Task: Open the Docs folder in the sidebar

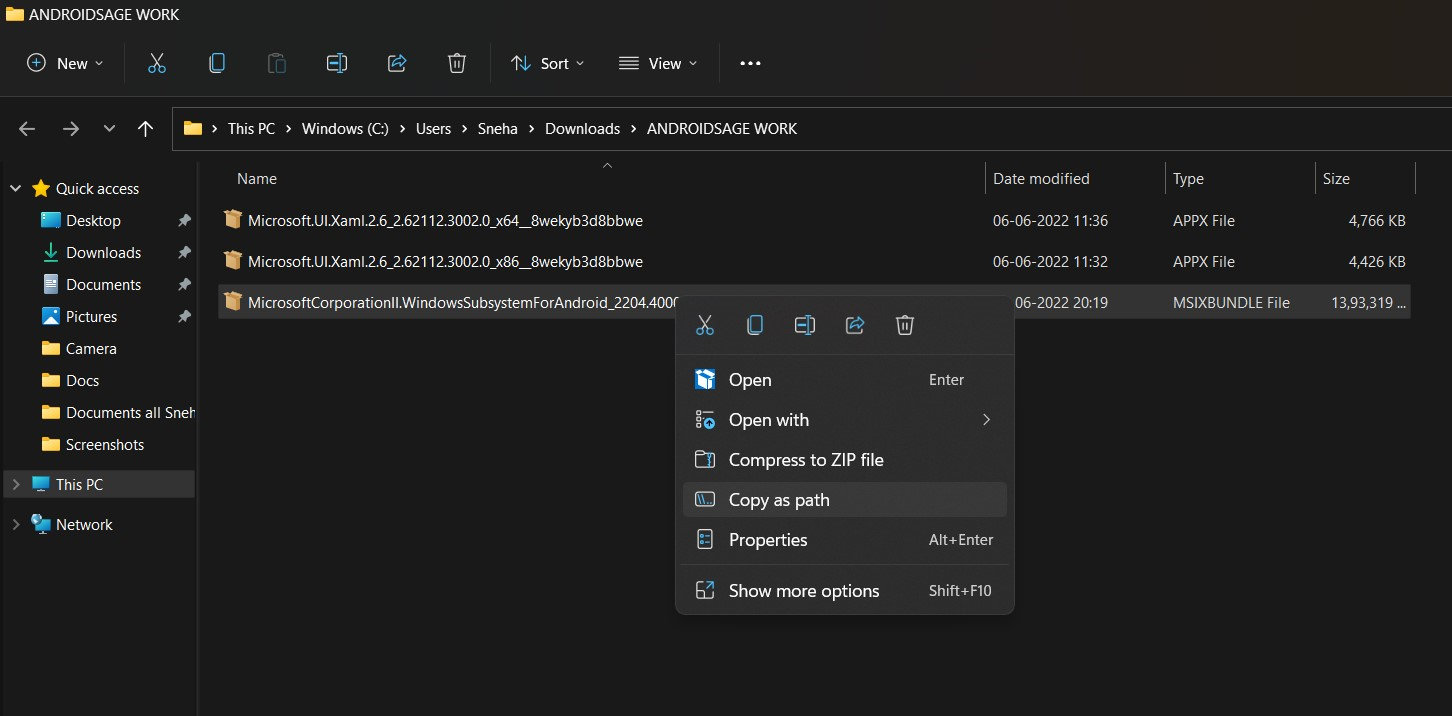Action: click(x=82, y=380)
